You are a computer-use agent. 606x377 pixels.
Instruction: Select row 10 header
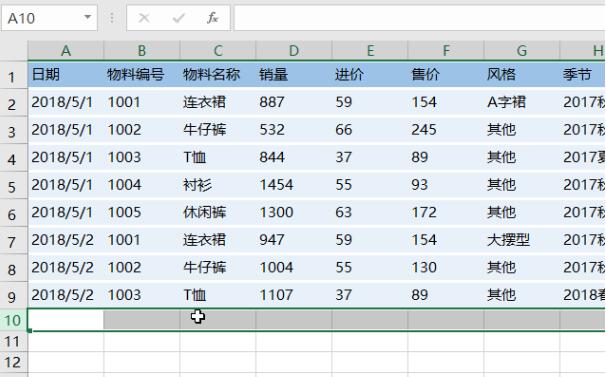[14, 320]
